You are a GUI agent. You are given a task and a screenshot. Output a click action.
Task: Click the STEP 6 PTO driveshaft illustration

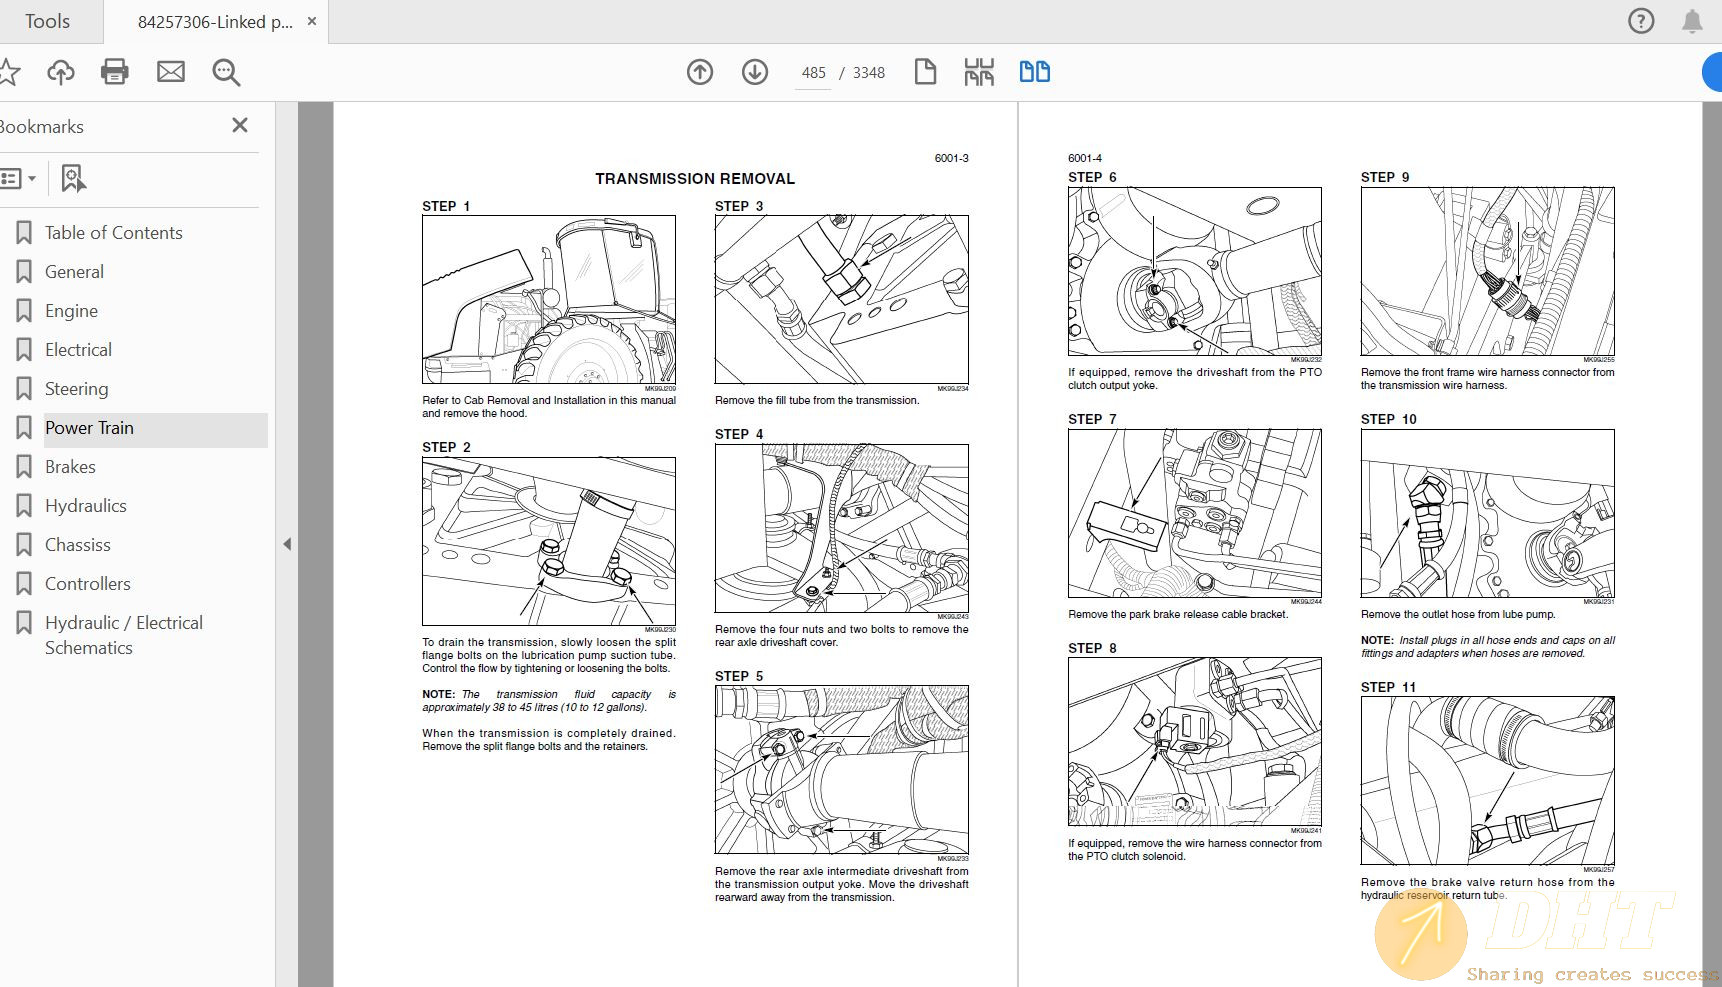pyautogui.click(x=1195, y=271)
